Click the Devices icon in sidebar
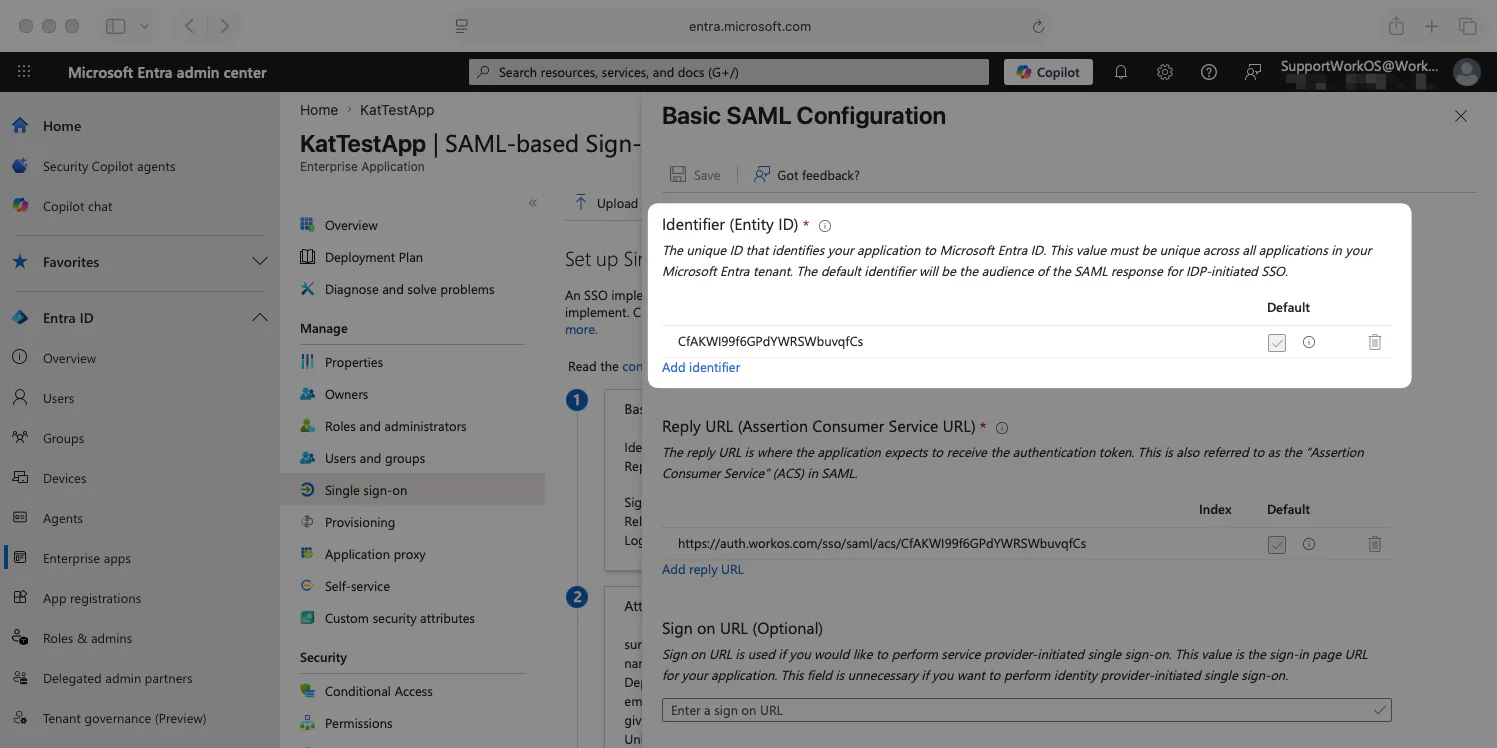The image size is (1497, 748). click(x=20, y=478)
